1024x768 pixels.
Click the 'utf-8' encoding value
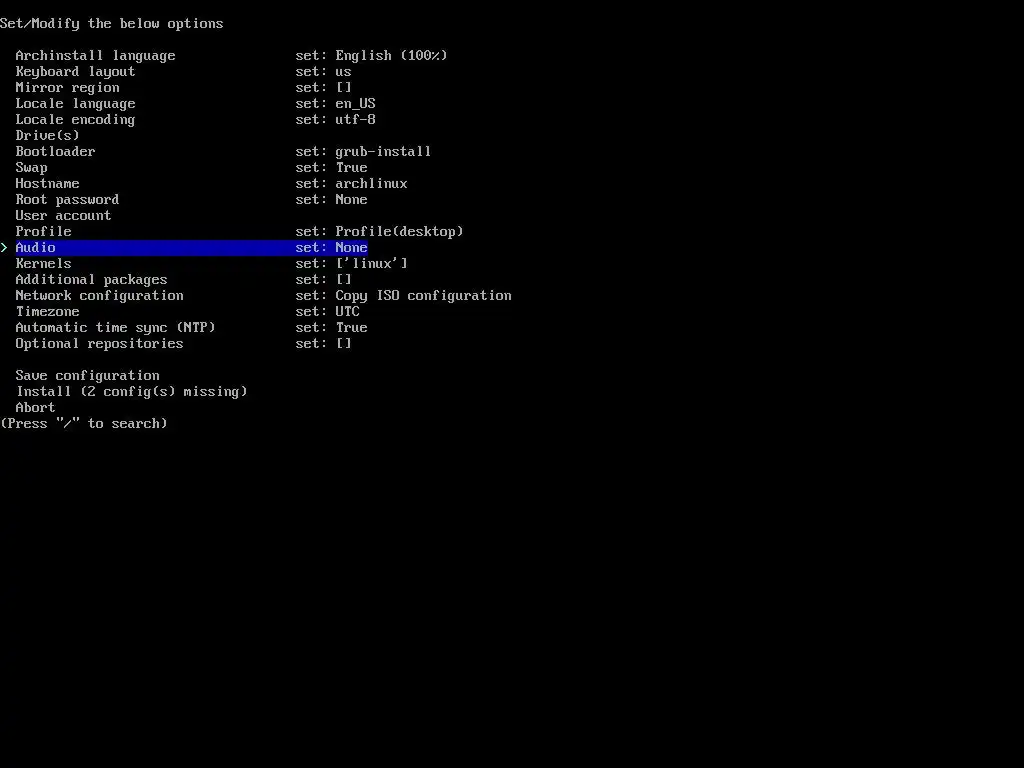pyautogui.click(x=355, y=120)
